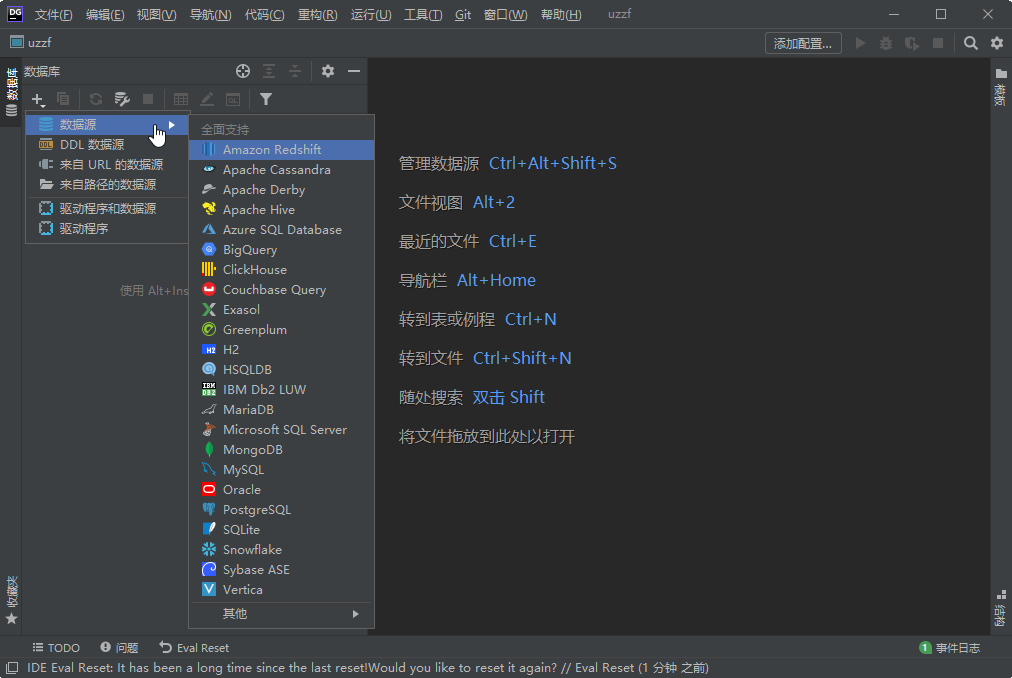
Task: Choose MongoDB data source
Action: click(x=281, y=450)
